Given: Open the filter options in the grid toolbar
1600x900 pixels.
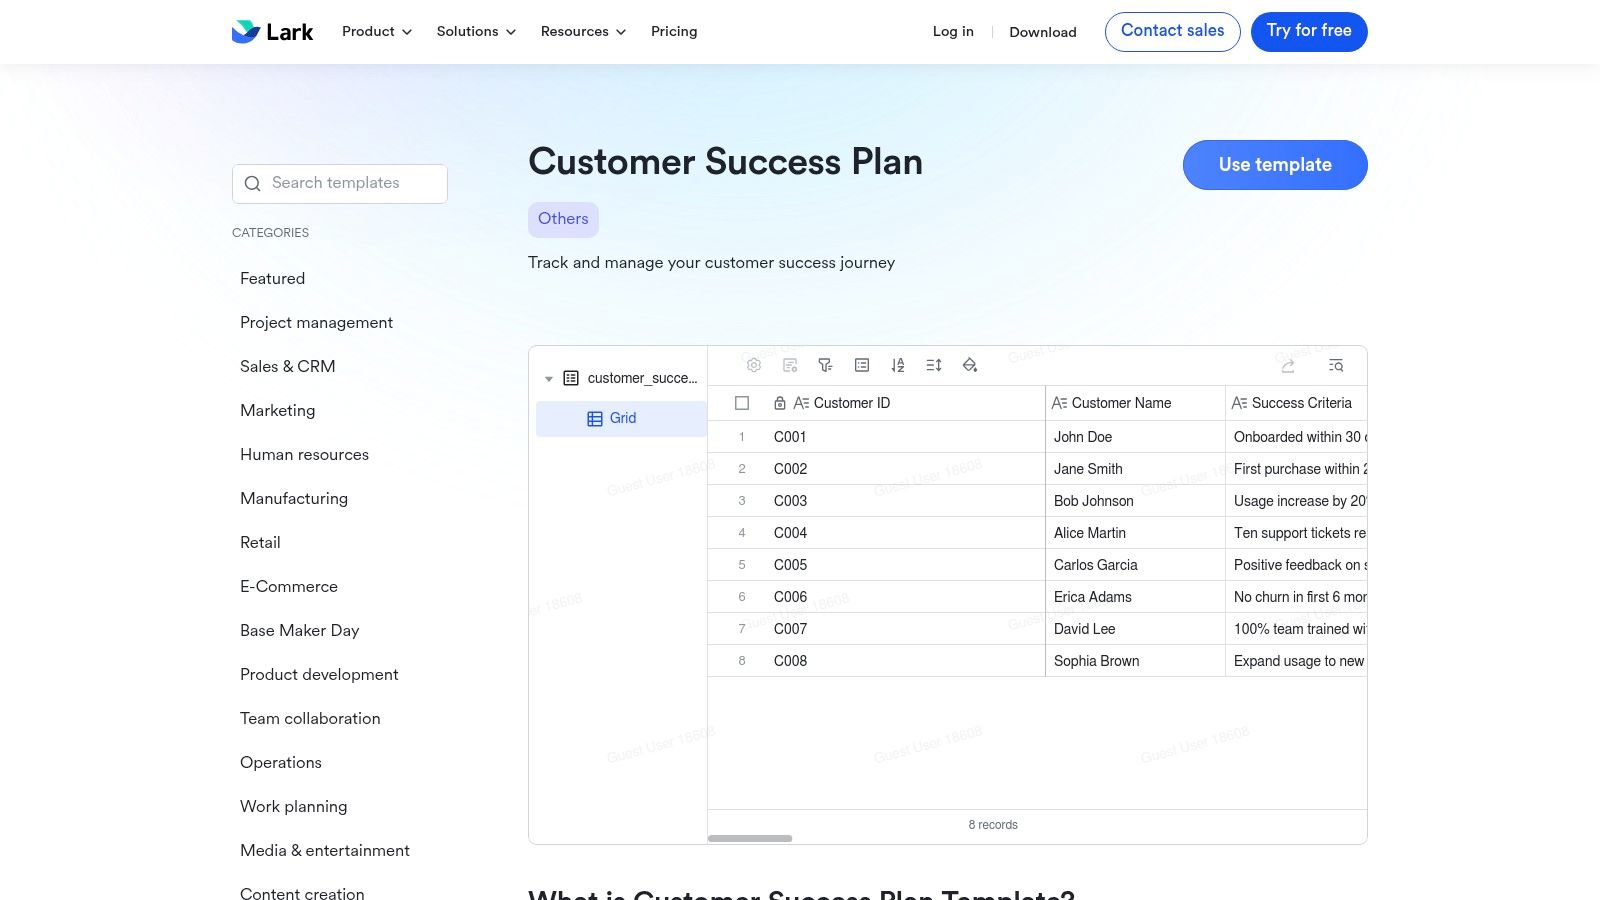Looking at the screenshot, I should 825,365.
